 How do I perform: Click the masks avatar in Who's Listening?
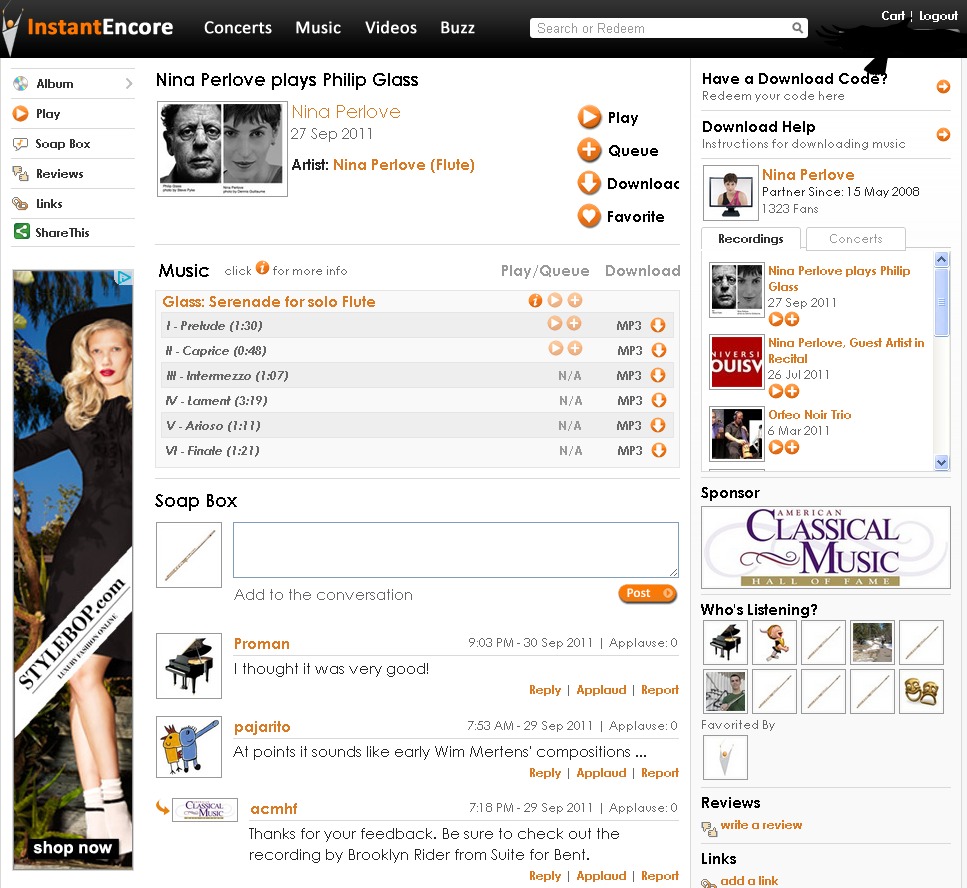[921, 691]
